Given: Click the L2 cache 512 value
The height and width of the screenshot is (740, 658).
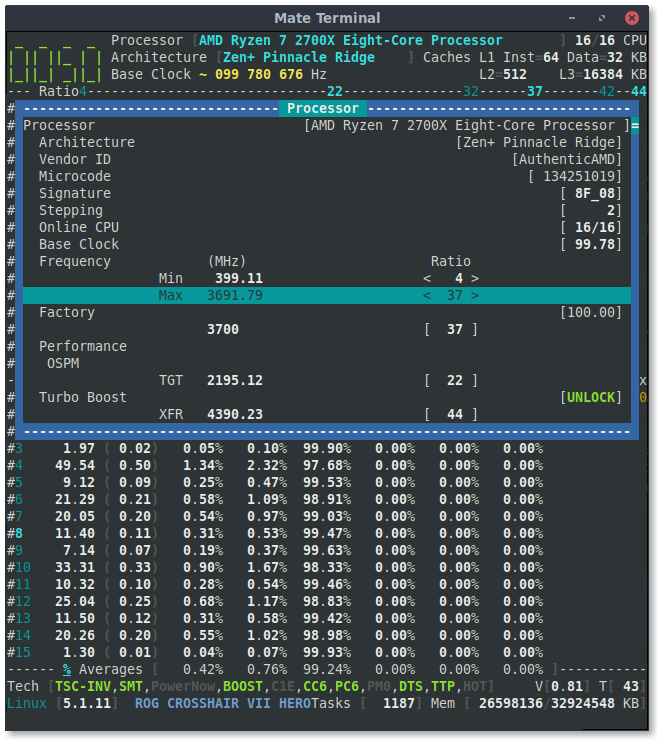Looking at the screenshot, I should [x=515, y=75].
